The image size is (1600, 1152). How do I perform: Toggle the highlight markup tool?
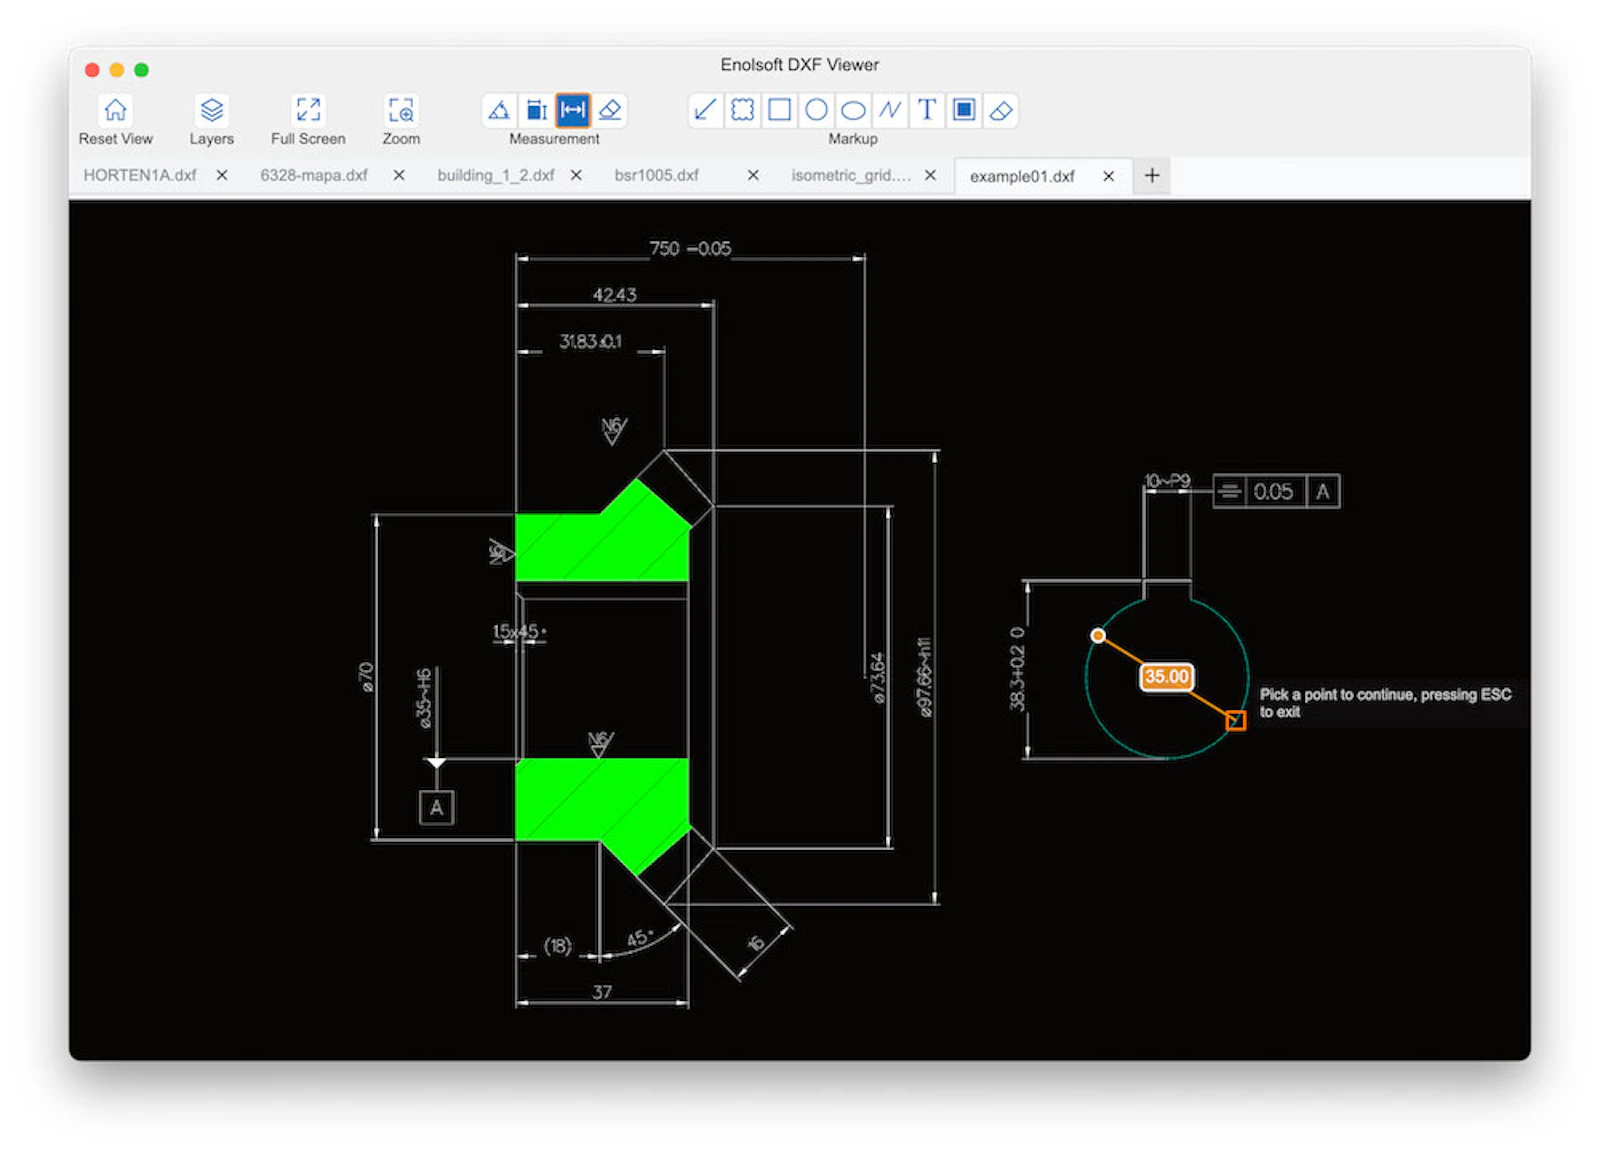point(964,110)
